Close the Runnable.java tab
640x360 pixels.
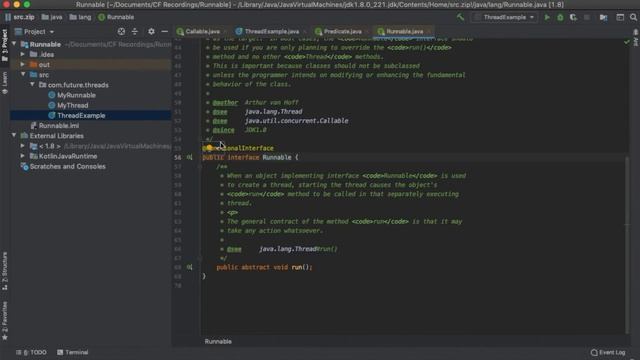click(429, 31)
